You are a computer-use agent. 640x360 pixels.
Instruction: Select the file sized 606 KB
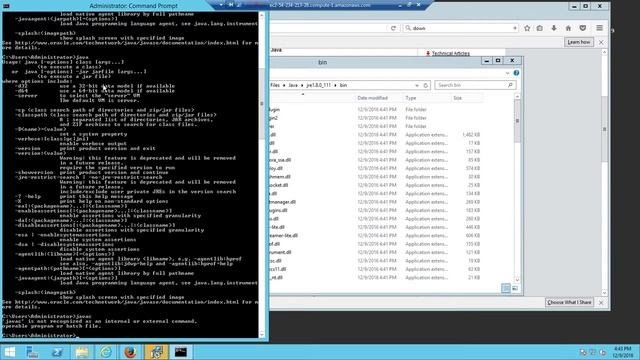(376, 236)
